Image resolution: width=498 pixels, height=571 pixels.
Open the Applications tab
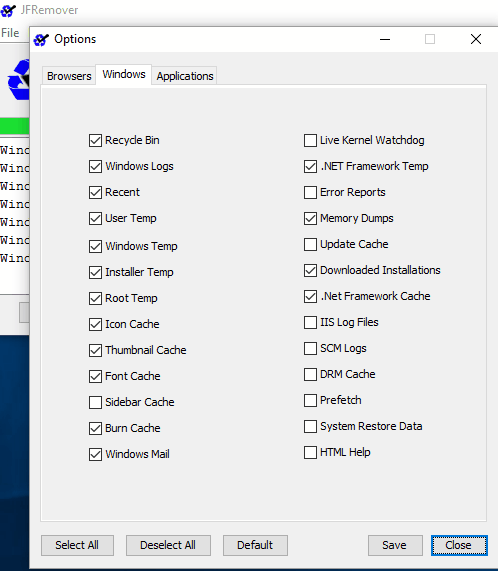185,76
